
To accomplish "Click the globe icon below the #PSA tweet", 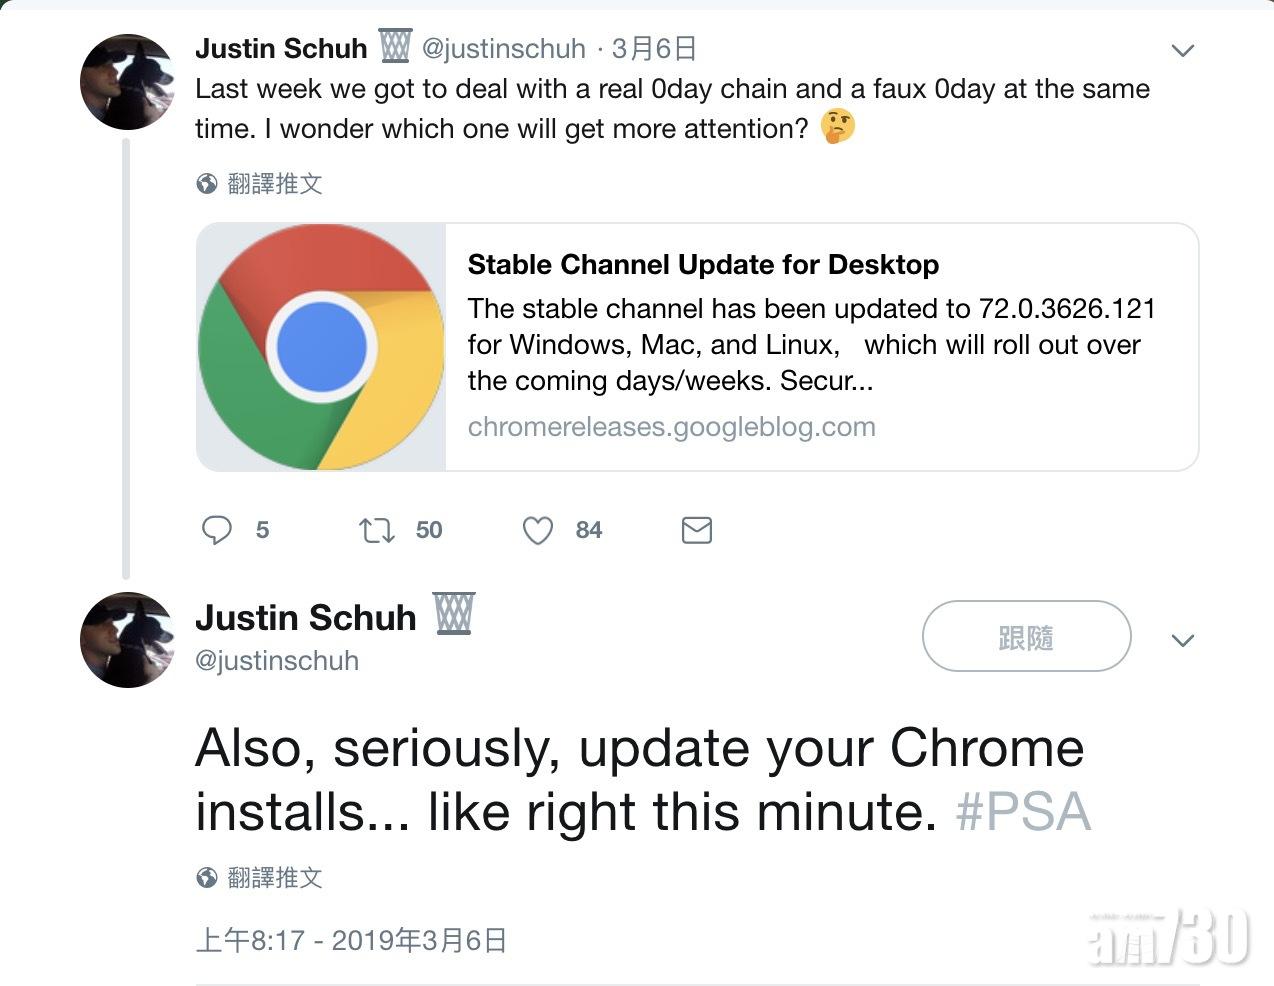I will coord(207,878).
